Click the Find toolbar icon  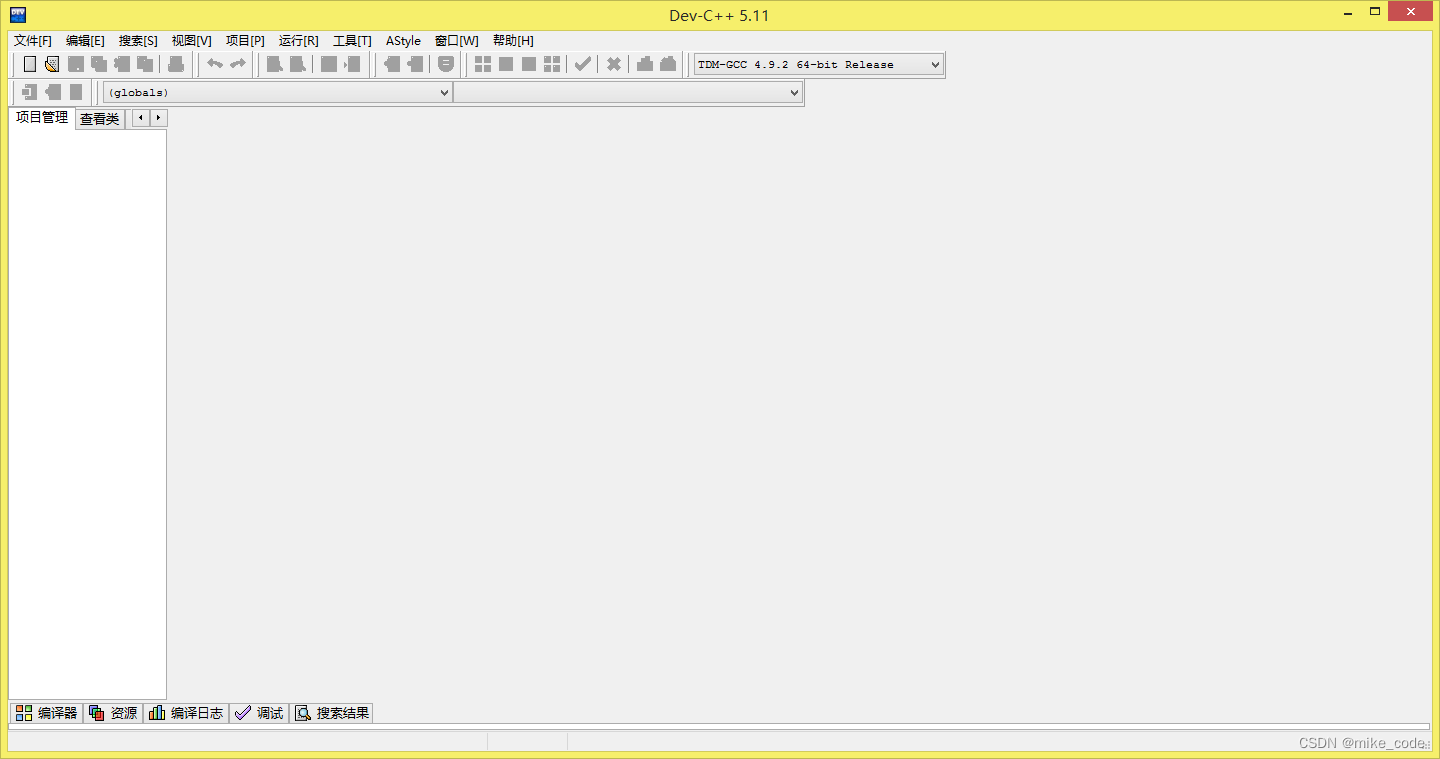(x=274, y=64)
